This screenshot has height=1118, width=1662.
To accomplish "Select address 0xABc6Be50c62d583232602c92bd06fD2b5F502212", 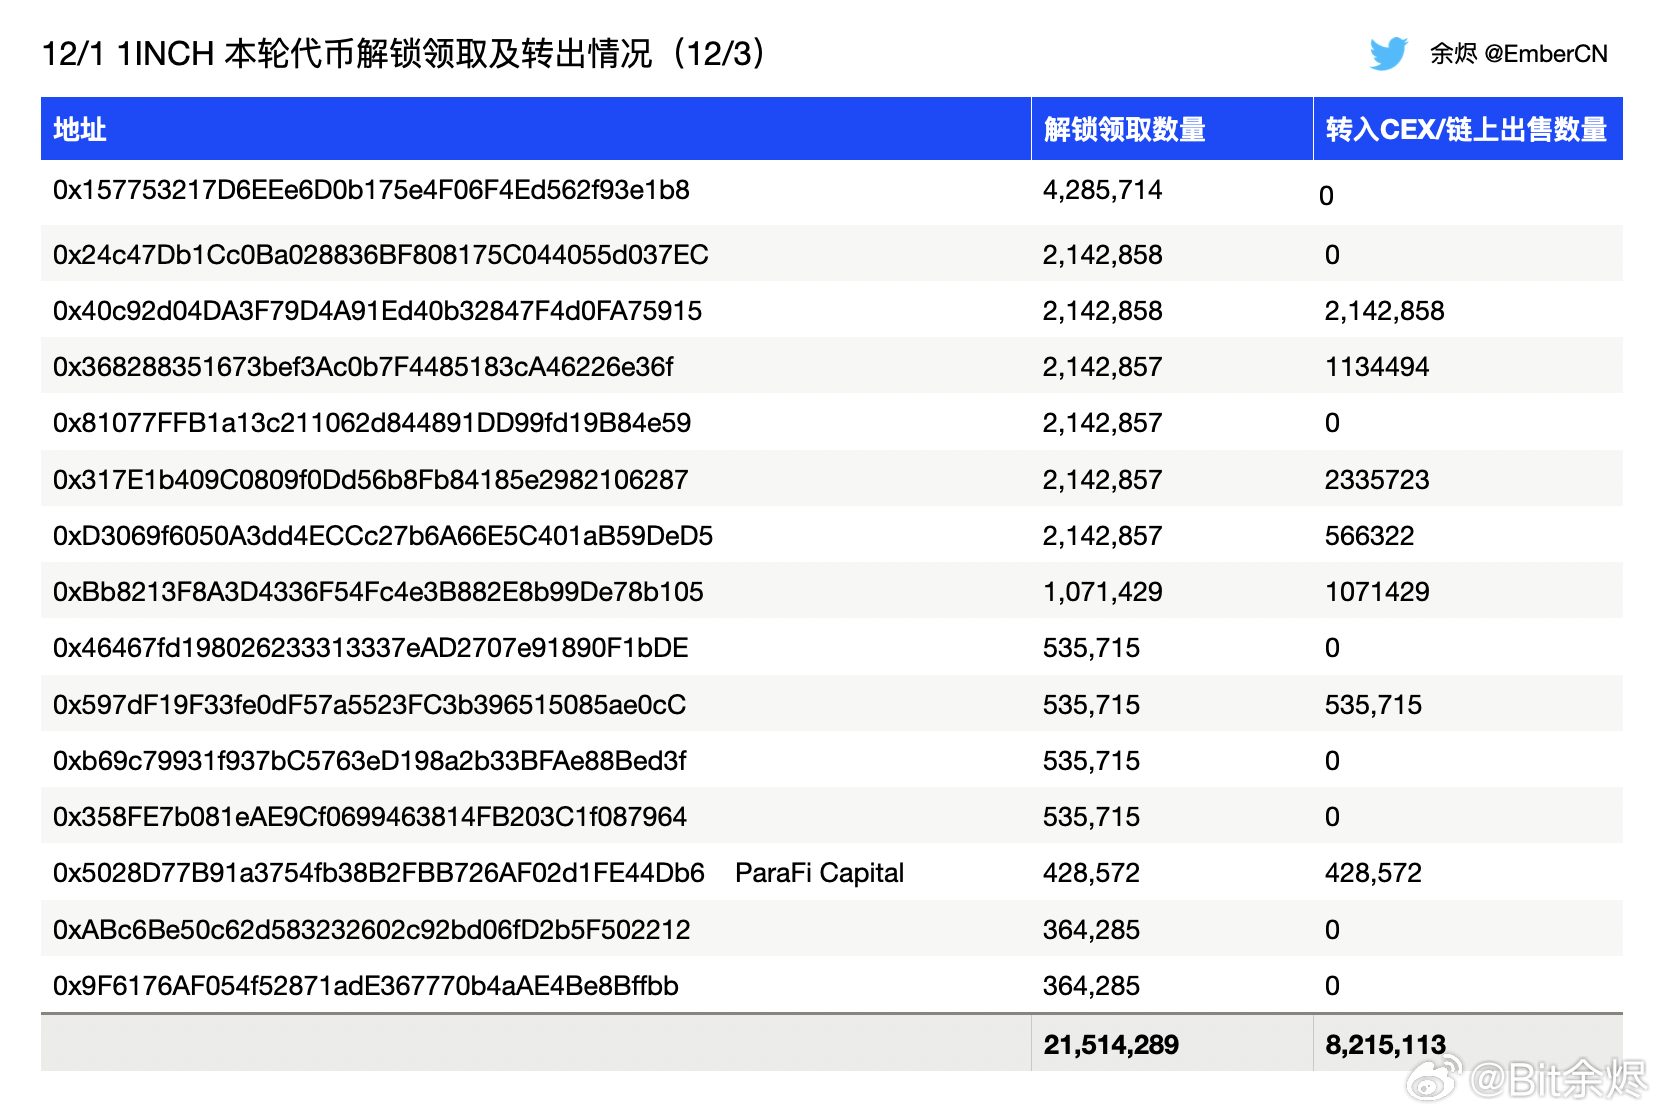I will [371, 930].
